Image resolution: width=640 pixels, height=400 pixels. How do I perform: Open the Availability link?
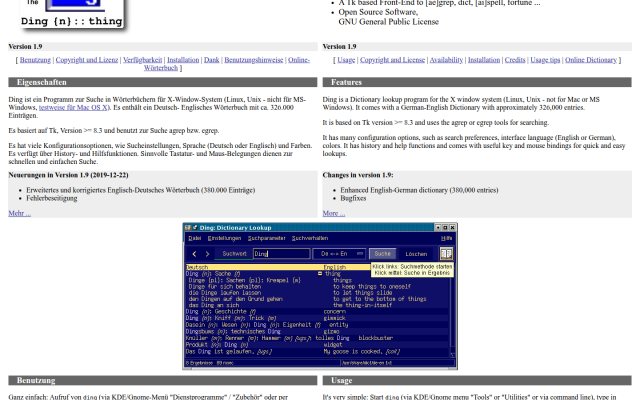[x=446, y=60]
